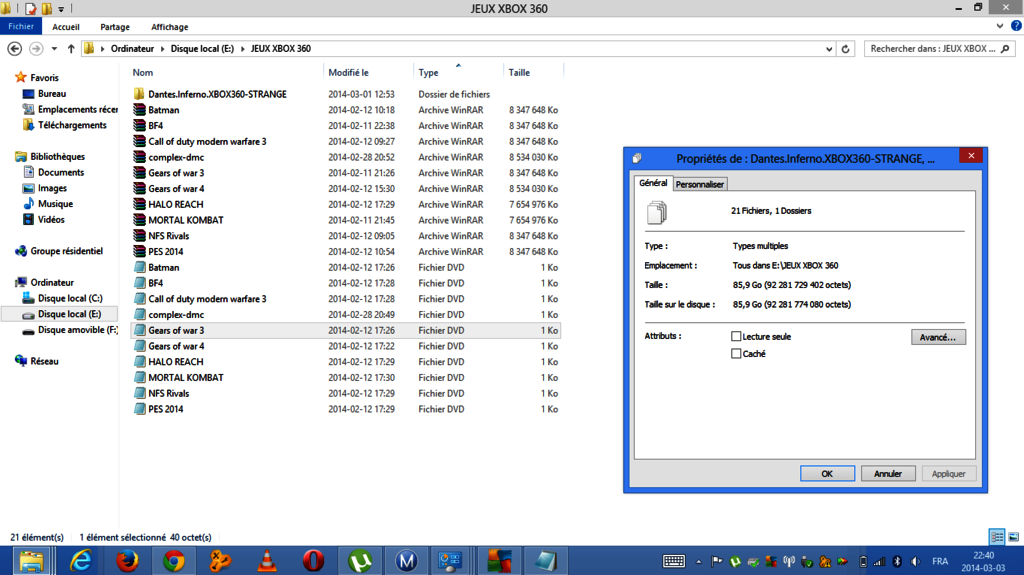
Task: Show hidden system tray icons
Action: 698,561
